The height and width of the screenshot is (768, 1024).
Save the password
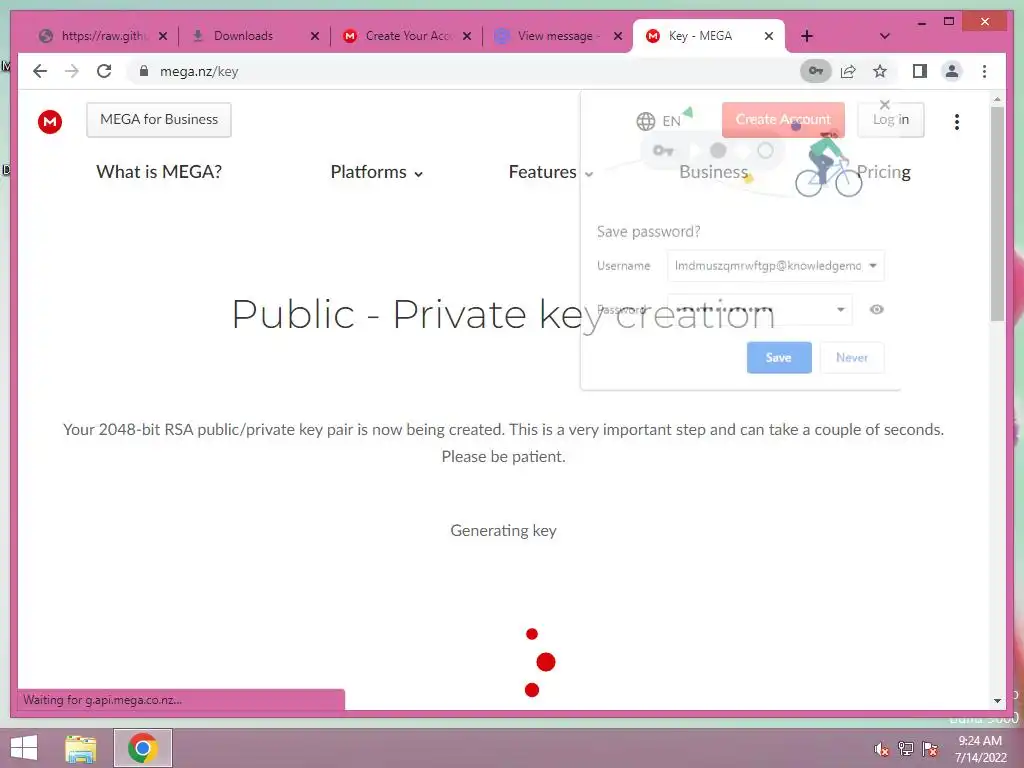[x=779, y=358]
